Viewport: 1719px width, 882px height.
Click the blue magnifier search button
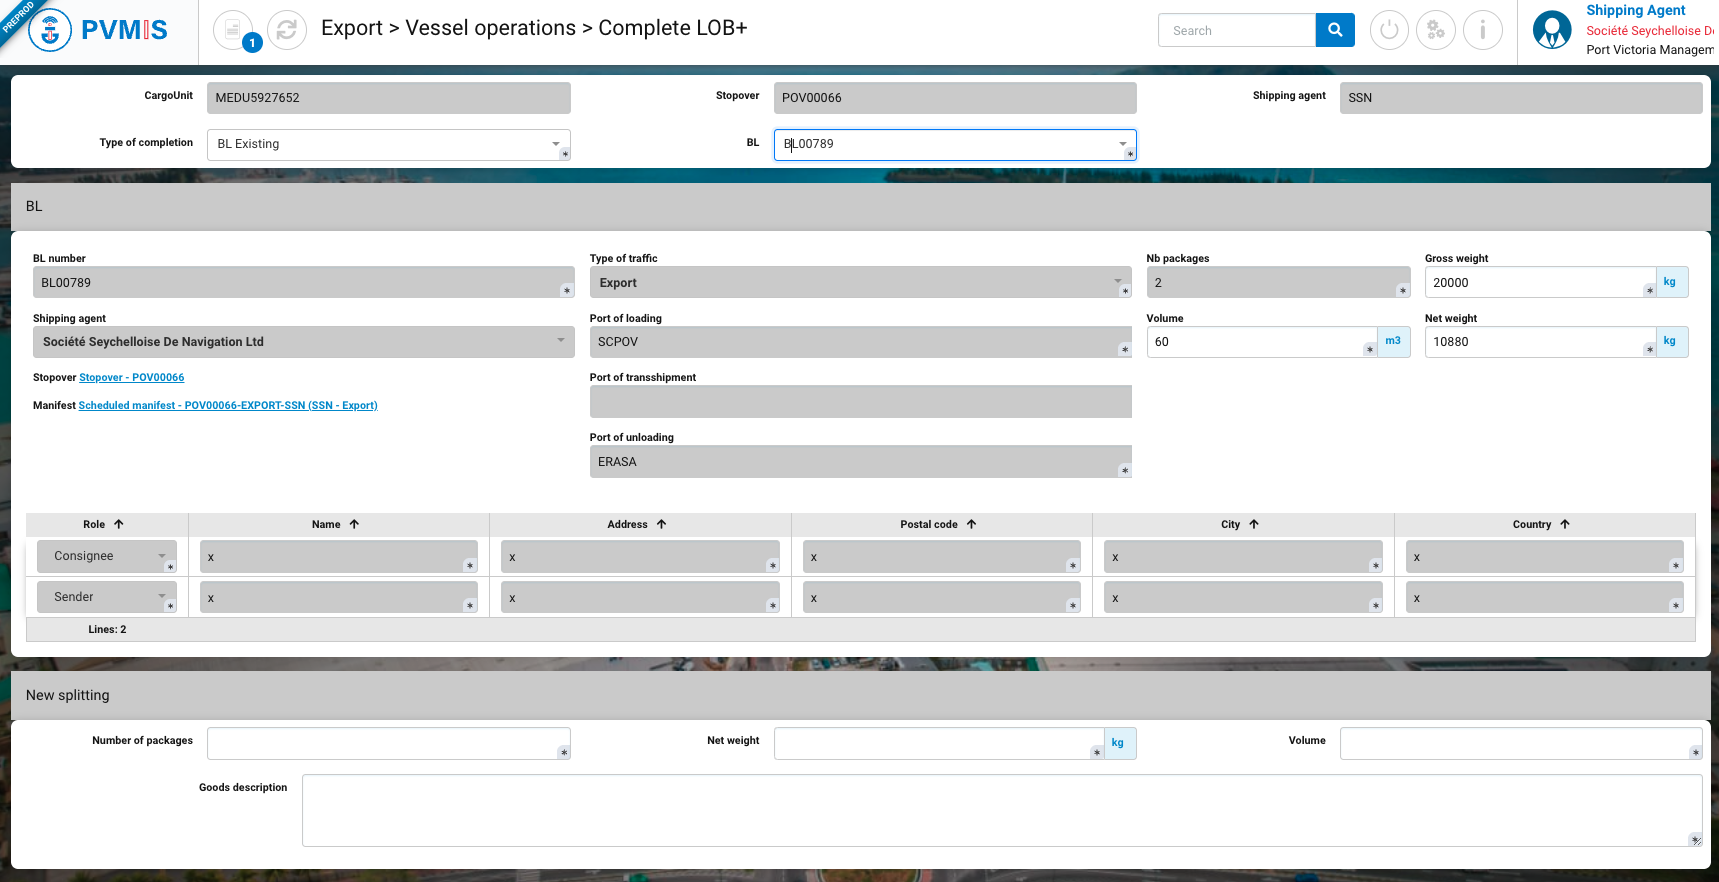[1335, 30]
